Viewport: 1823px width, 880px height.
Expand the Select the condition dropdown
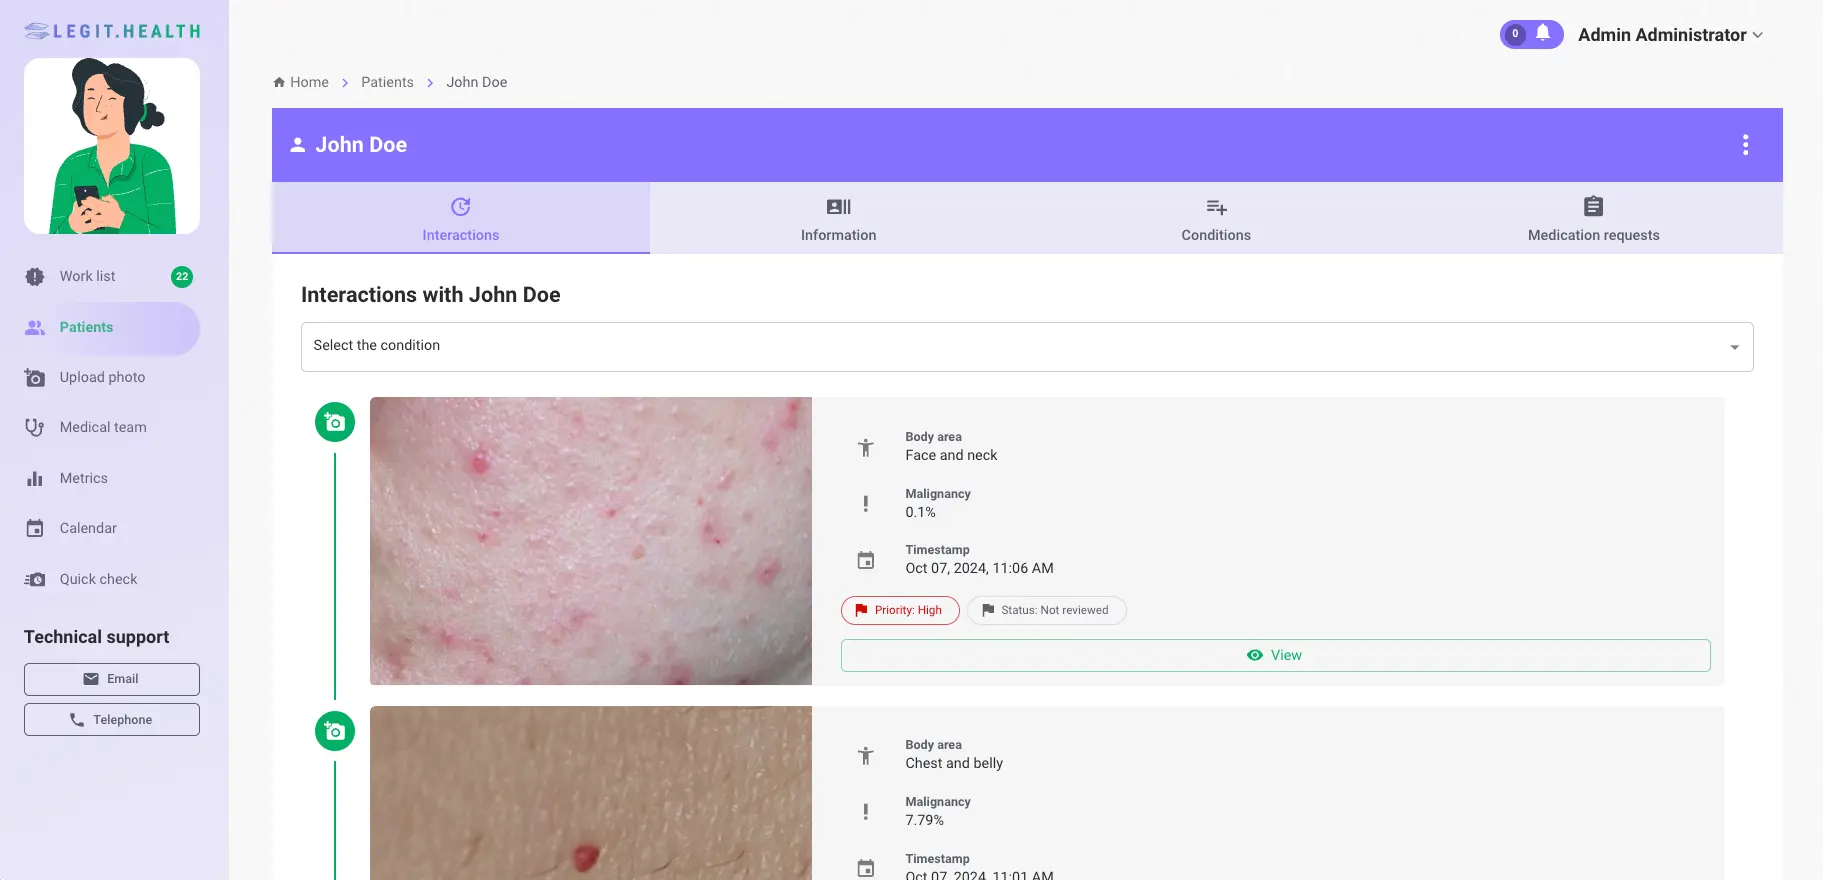point(1026,346)
